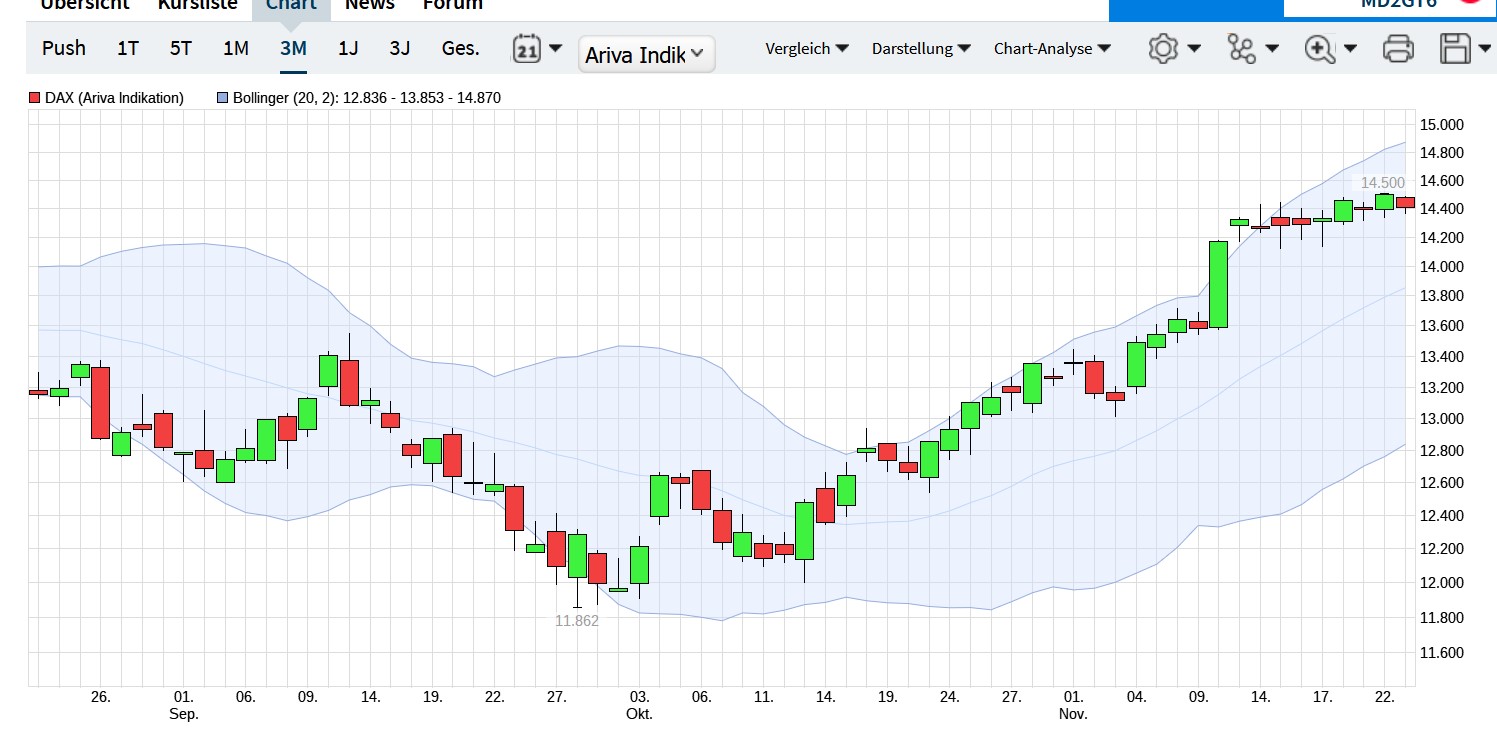1497x735 pixels.
Task: Select the Push real-time timeframe
Action: (64, 48)
